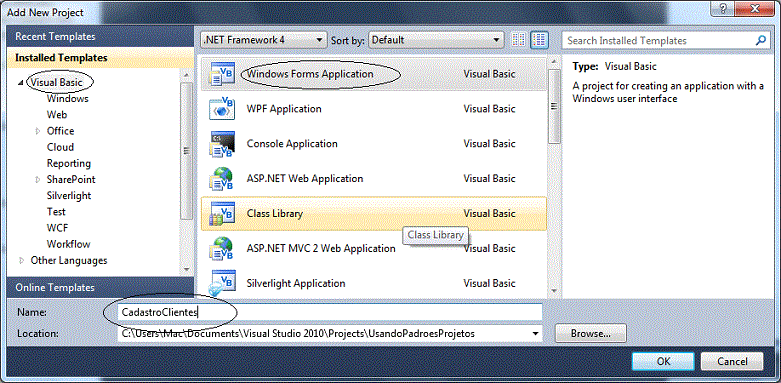Select the Office category

(x=60, y=131)
